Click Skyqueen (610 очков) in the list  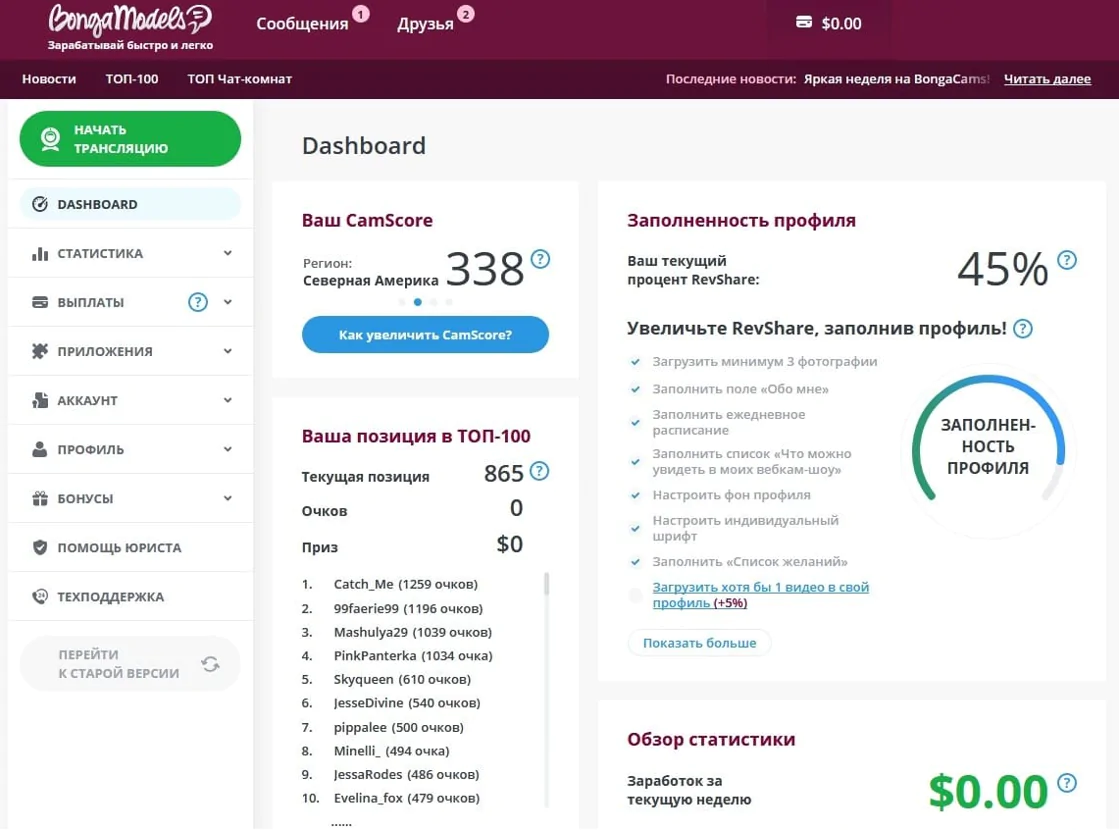pos(402,679)
